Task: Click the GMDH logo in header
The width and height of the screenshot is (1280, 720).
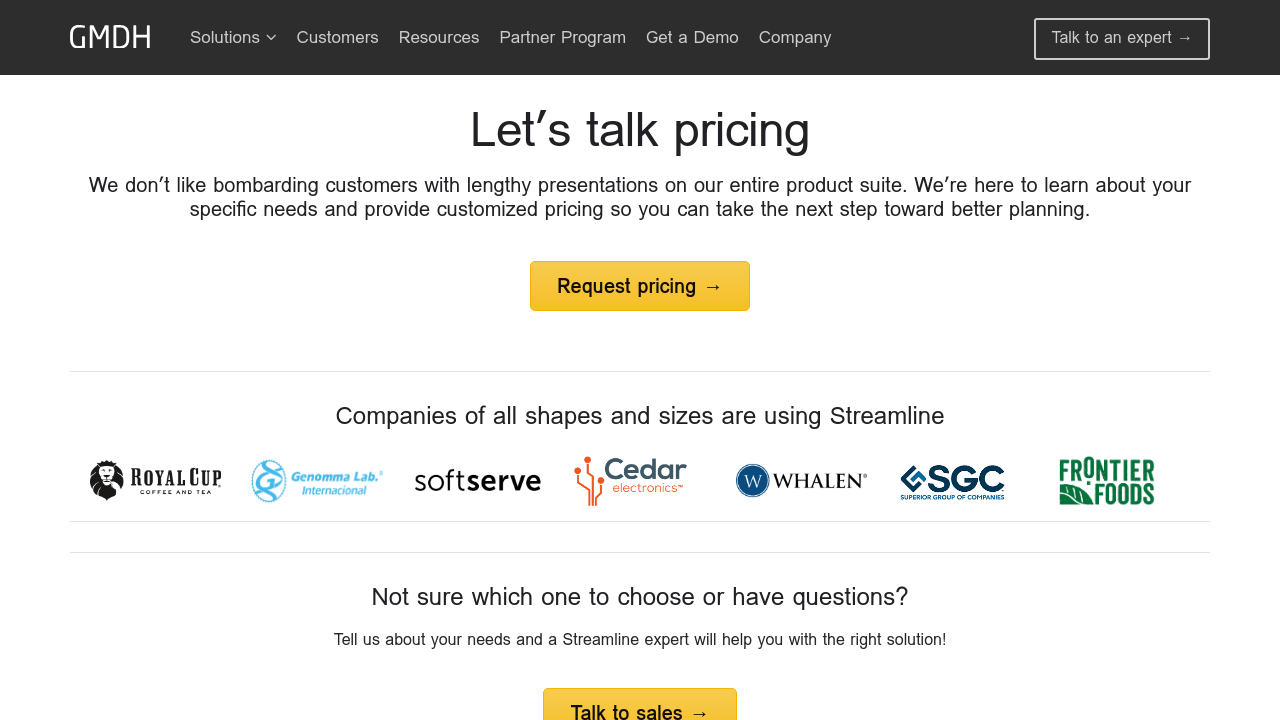Action: (x=110, y=38)
